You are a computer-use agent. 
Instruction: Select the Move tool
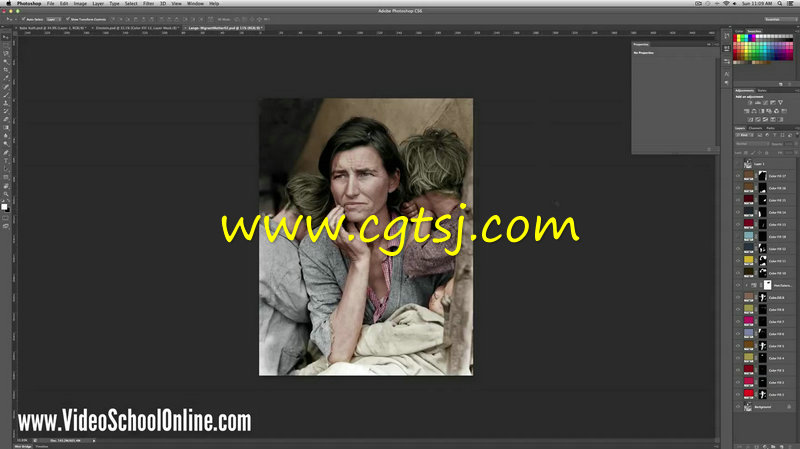coord(6,37)
